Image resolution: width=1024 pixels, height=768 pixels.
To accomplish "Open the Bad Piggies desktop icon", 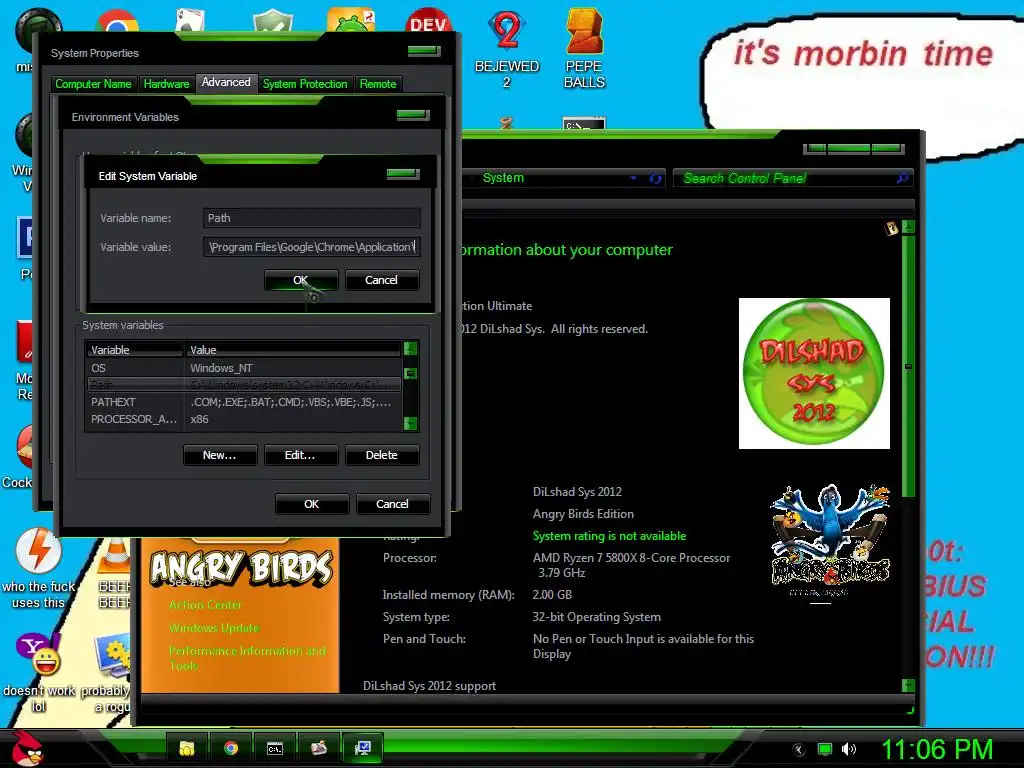I will [351, 20].
